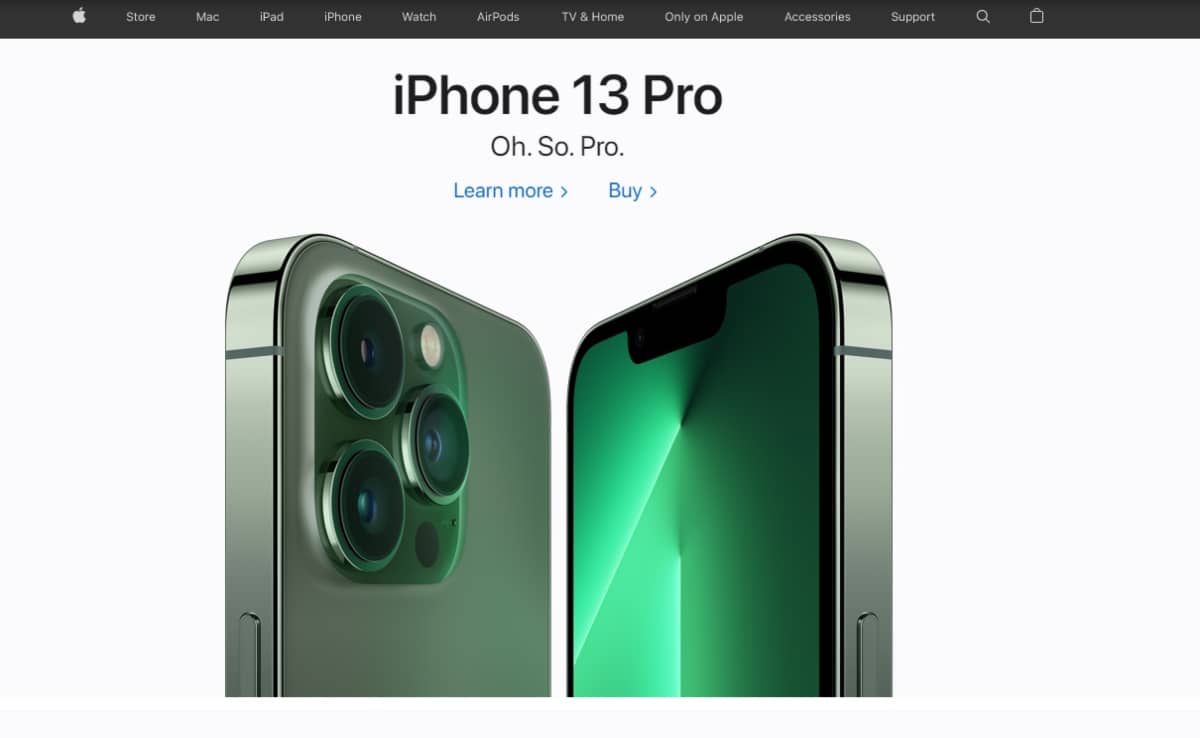This screenshot has width=1200, height=738.
Task: Open the Store menu
Action: click(141, 17)
